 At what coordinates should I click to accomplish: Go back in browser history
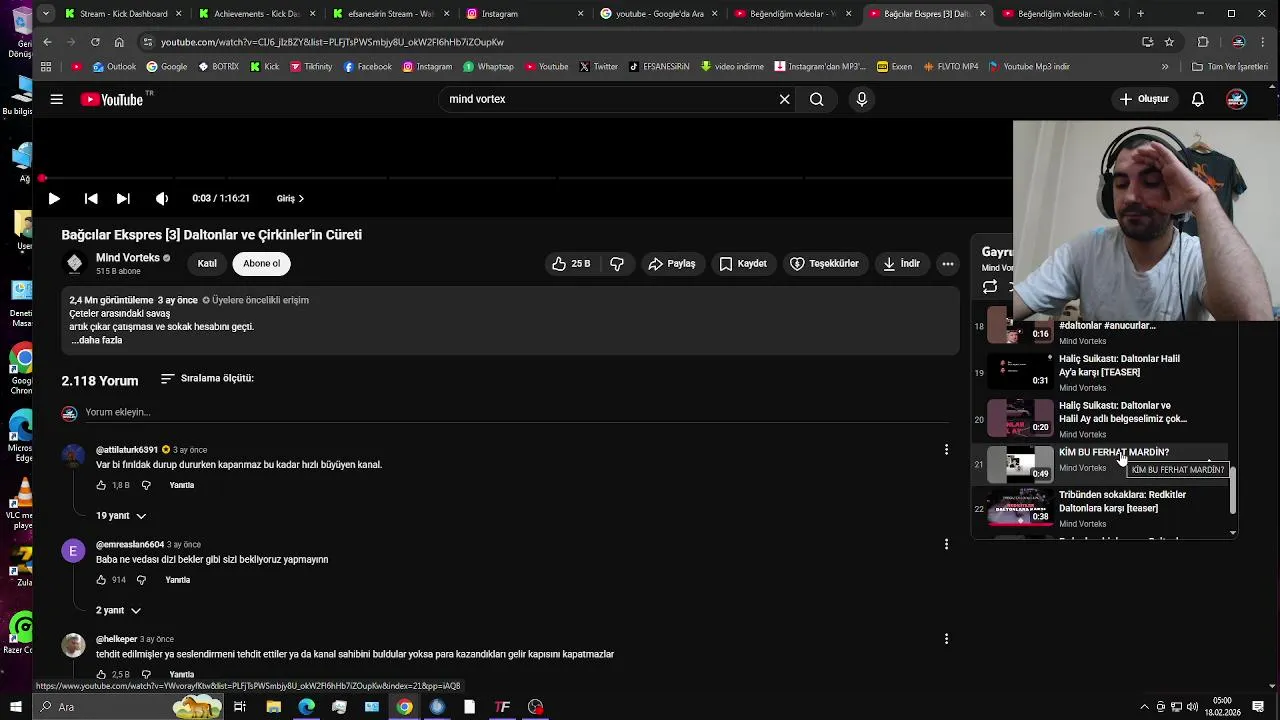[x=47, y=42]
